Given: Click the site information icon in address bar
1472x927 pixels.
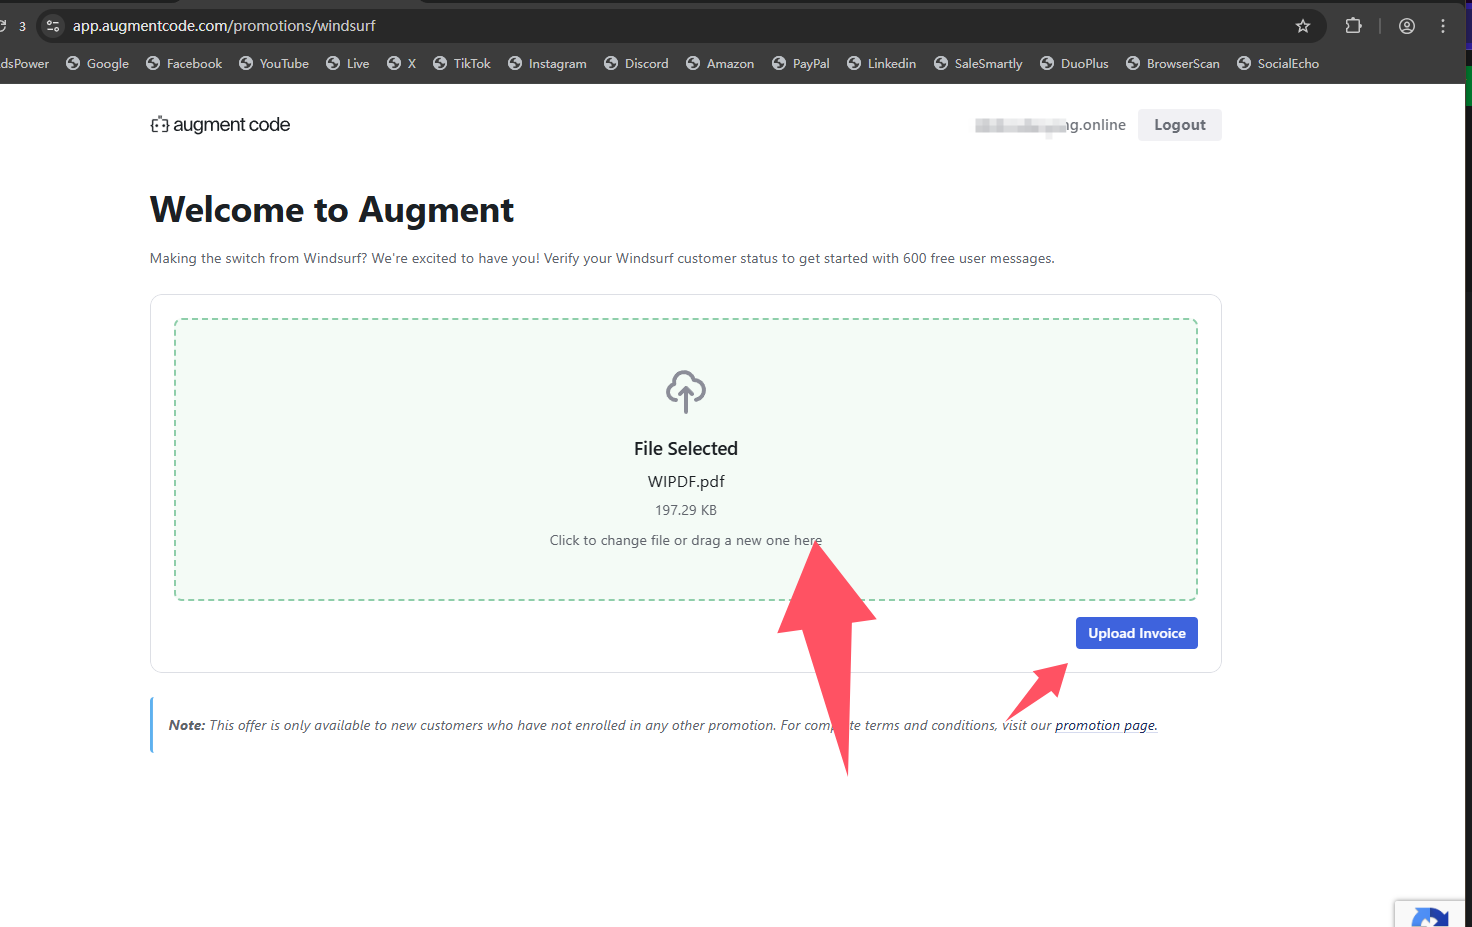Looking at the screenshot, I should click(53, 26).
